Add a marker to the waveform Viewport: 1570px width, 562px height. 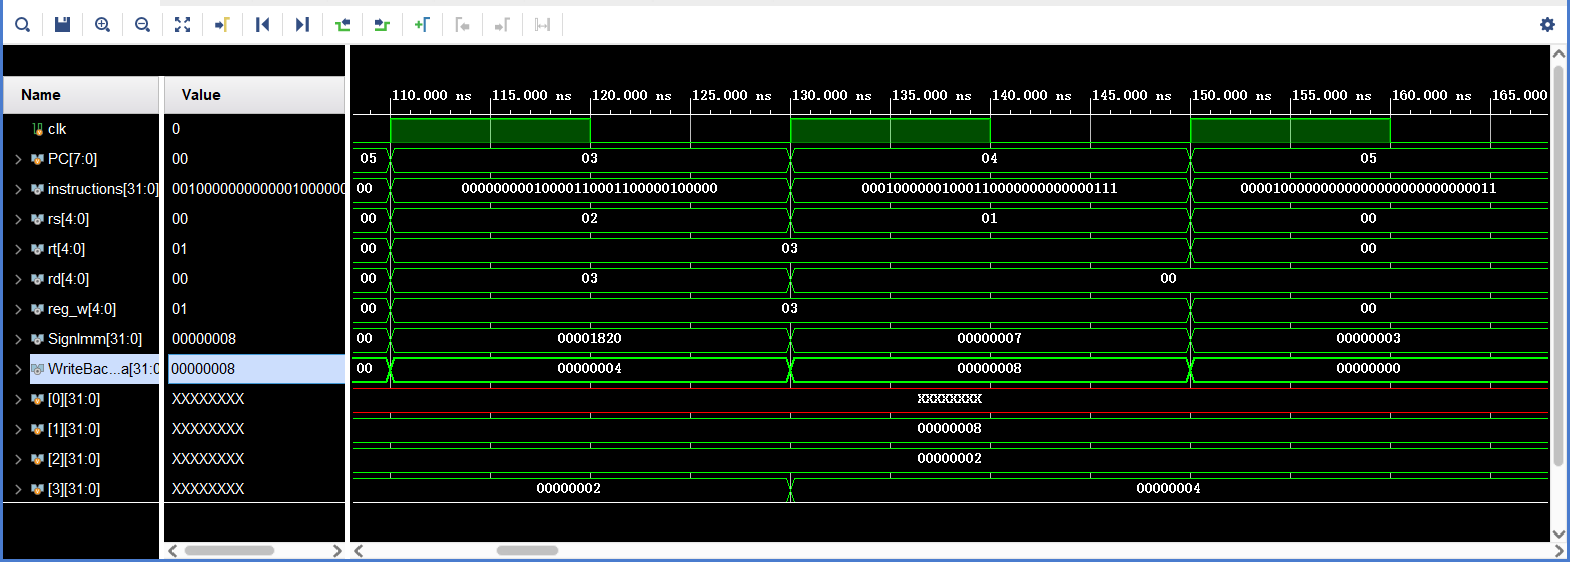tap(422, 24)
